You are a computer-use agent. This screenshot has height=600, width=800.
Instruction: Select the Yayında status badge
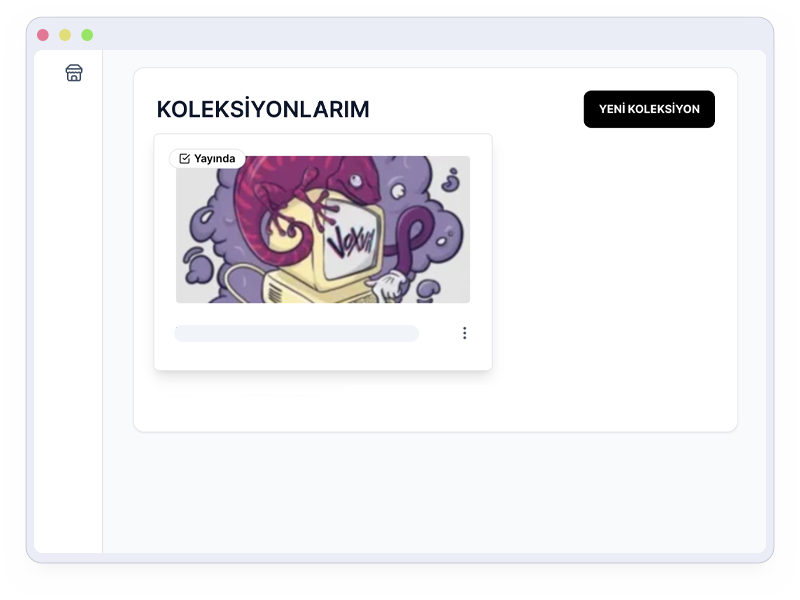(x=207, y=159)
